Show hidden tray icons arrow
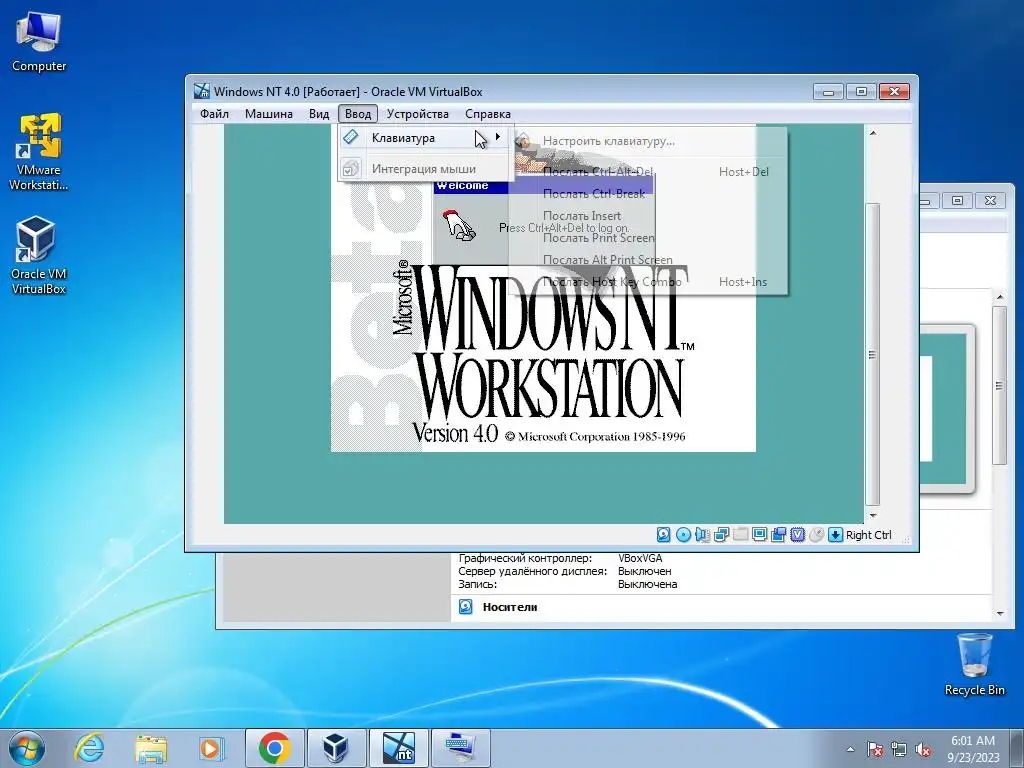This screenshot has height=768, width=1024. click(x=850, y=749)
